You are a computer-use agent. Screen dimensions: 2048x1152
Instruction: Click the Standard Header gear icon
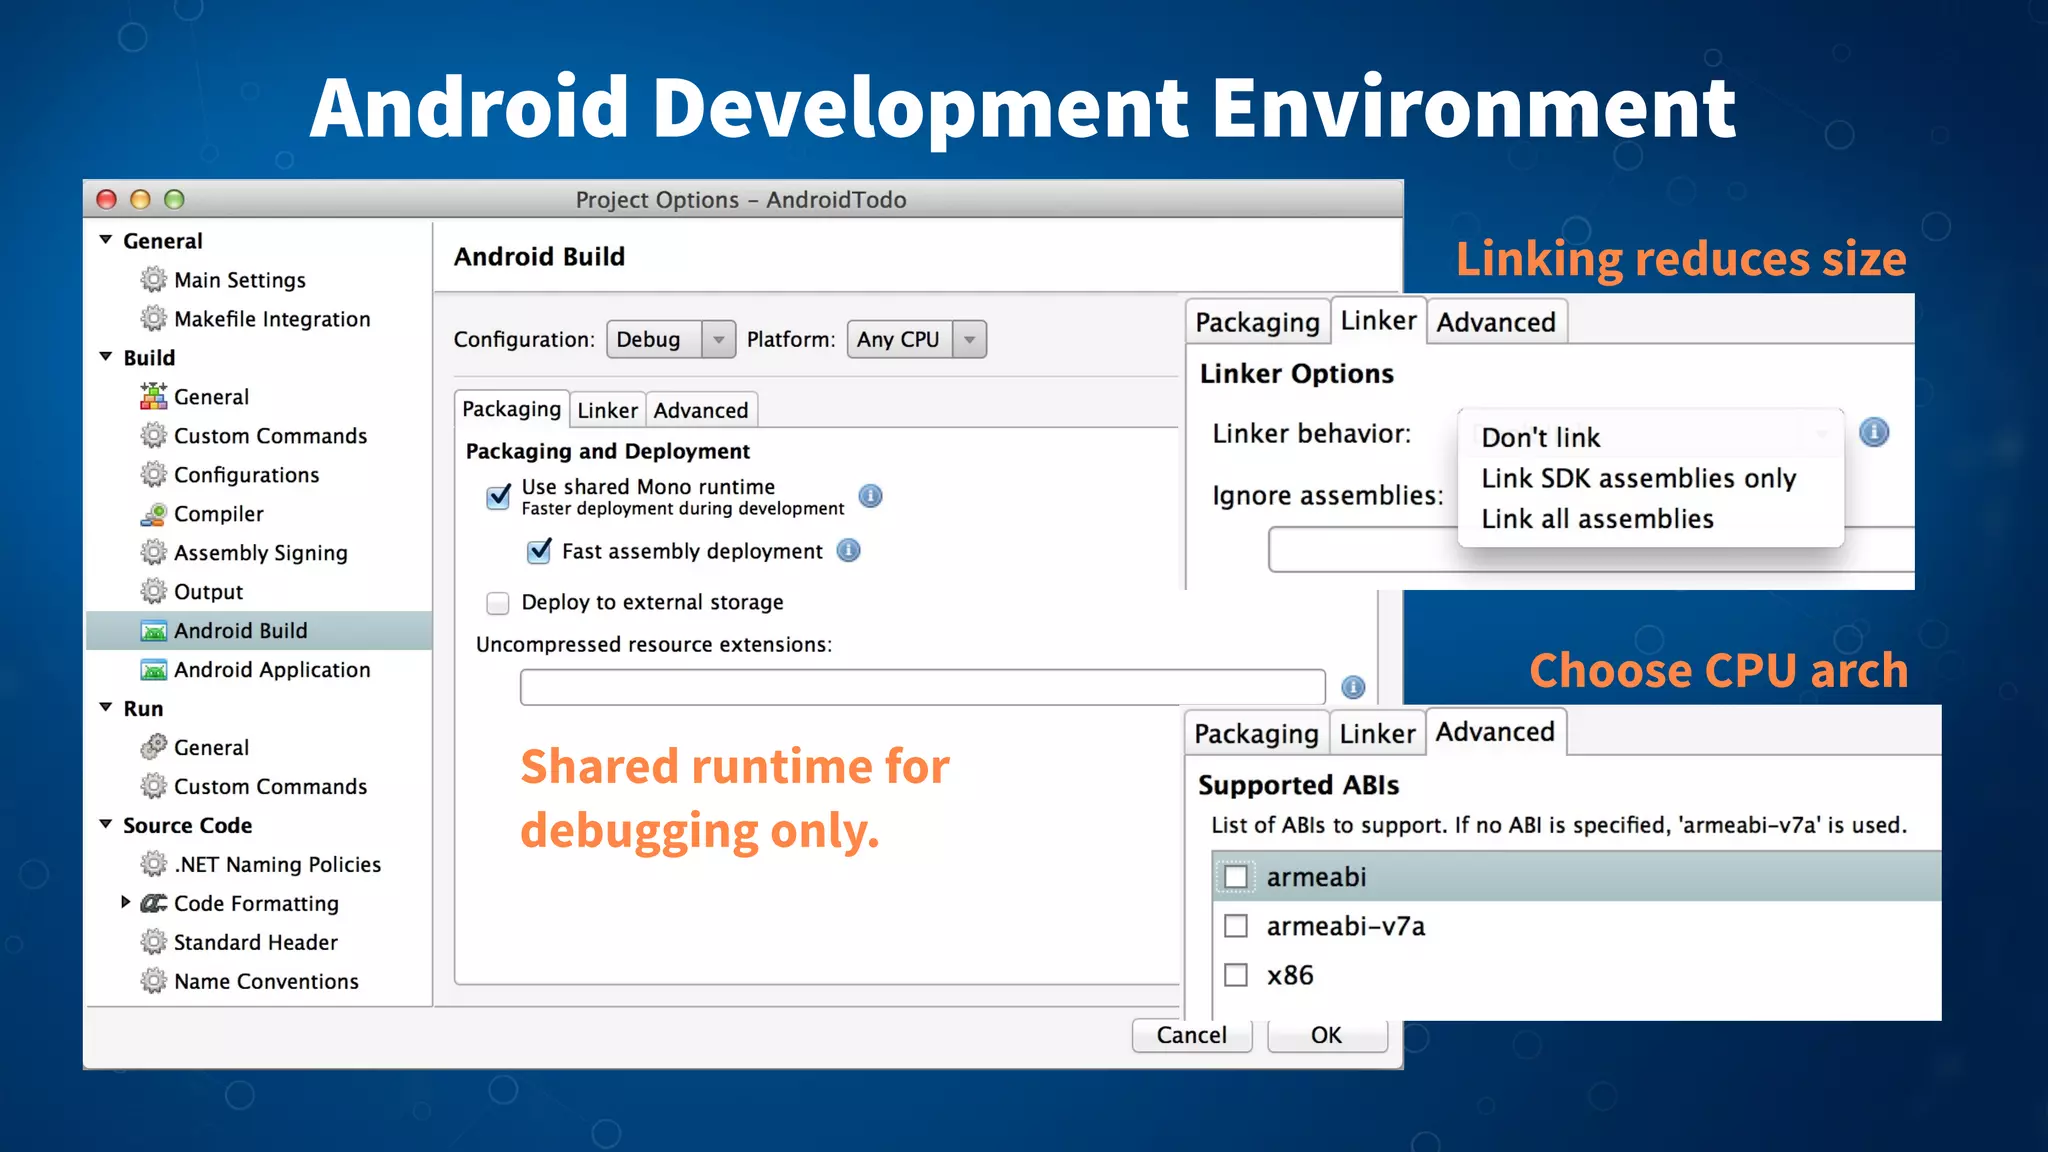(153, 942)
